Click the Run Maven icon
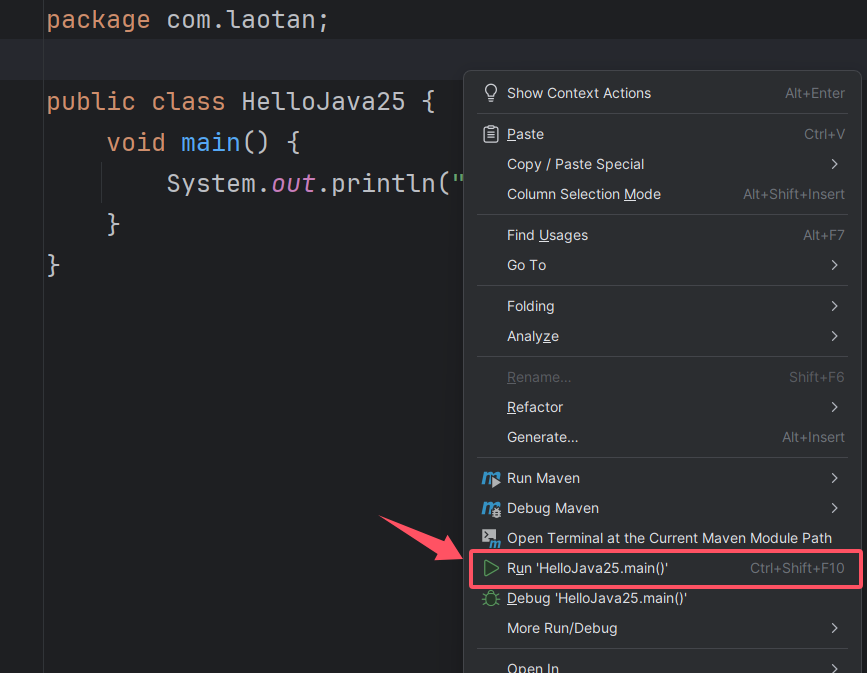The height and width of the screenshot is (673, 867). (x=490, y=478)
